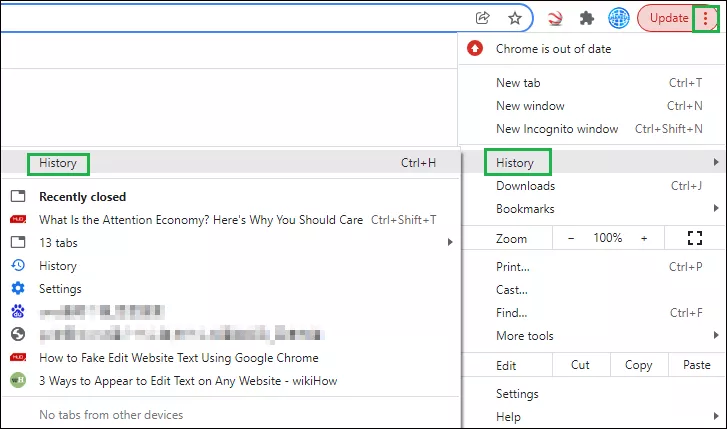The image size is (727, 429).
Task: Click the Paste button
Action: (x=697, y=365)
